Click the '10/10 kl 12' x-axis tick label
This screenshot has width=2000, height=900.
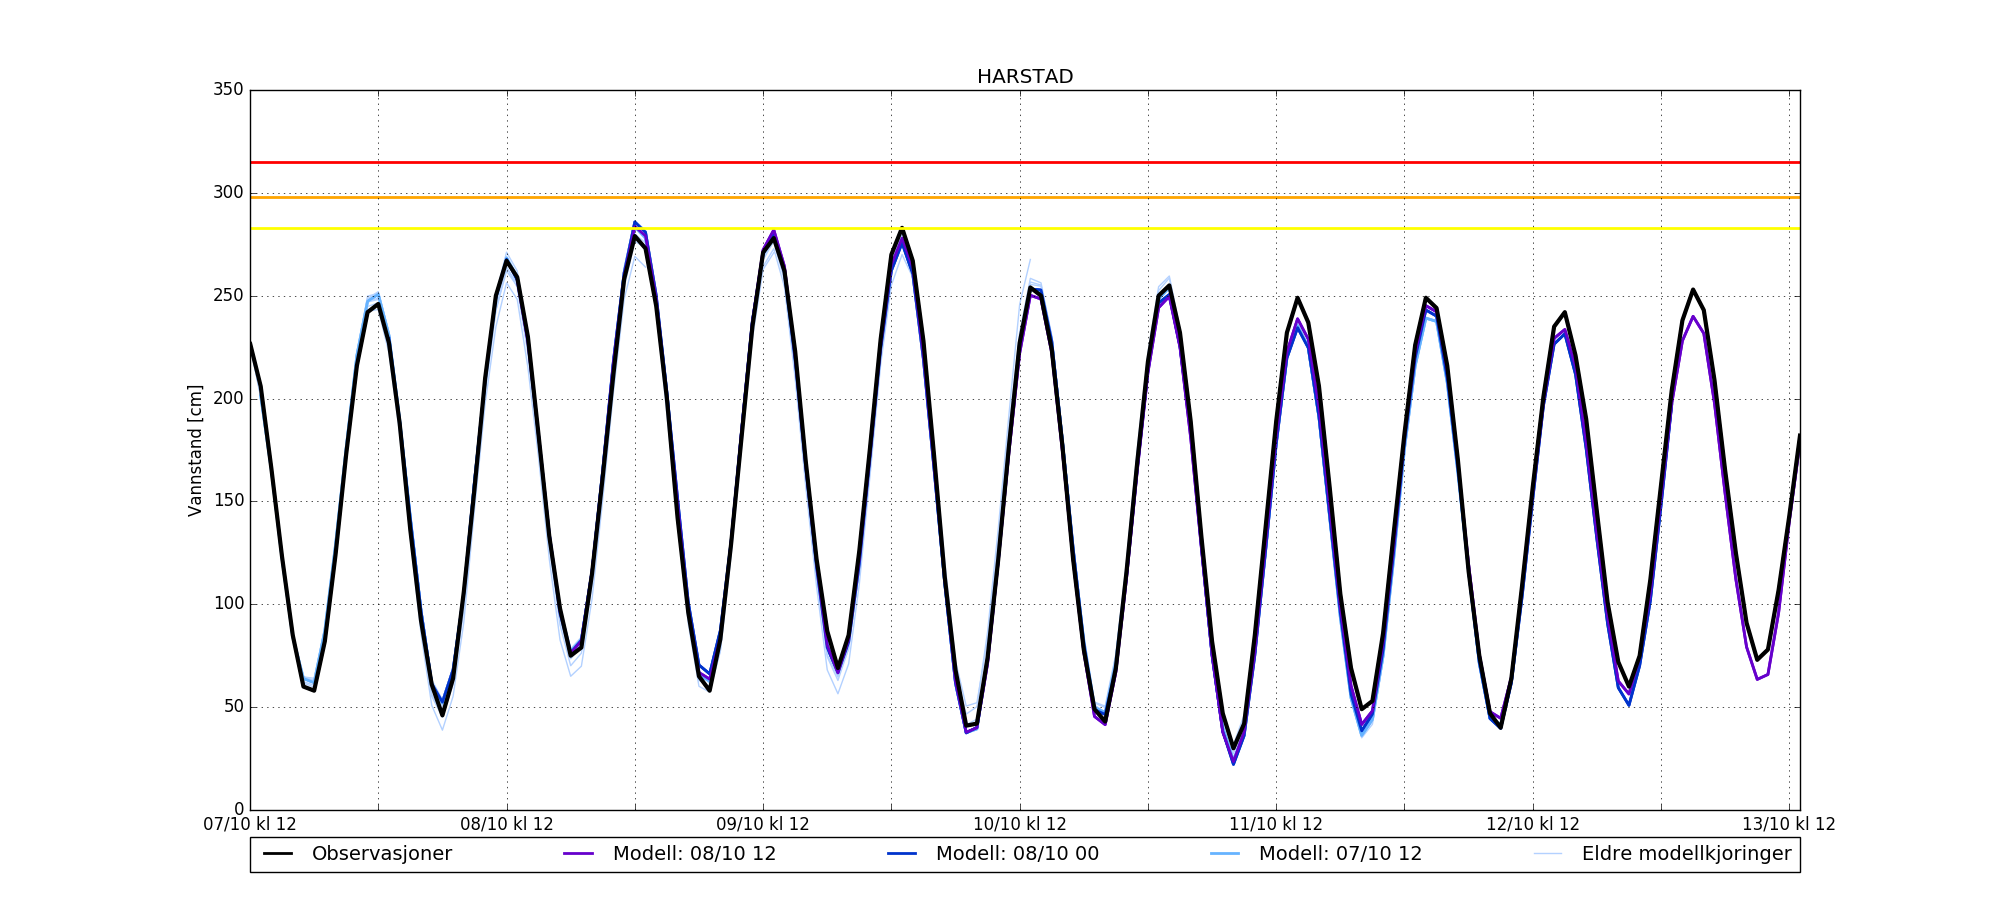1020,825
